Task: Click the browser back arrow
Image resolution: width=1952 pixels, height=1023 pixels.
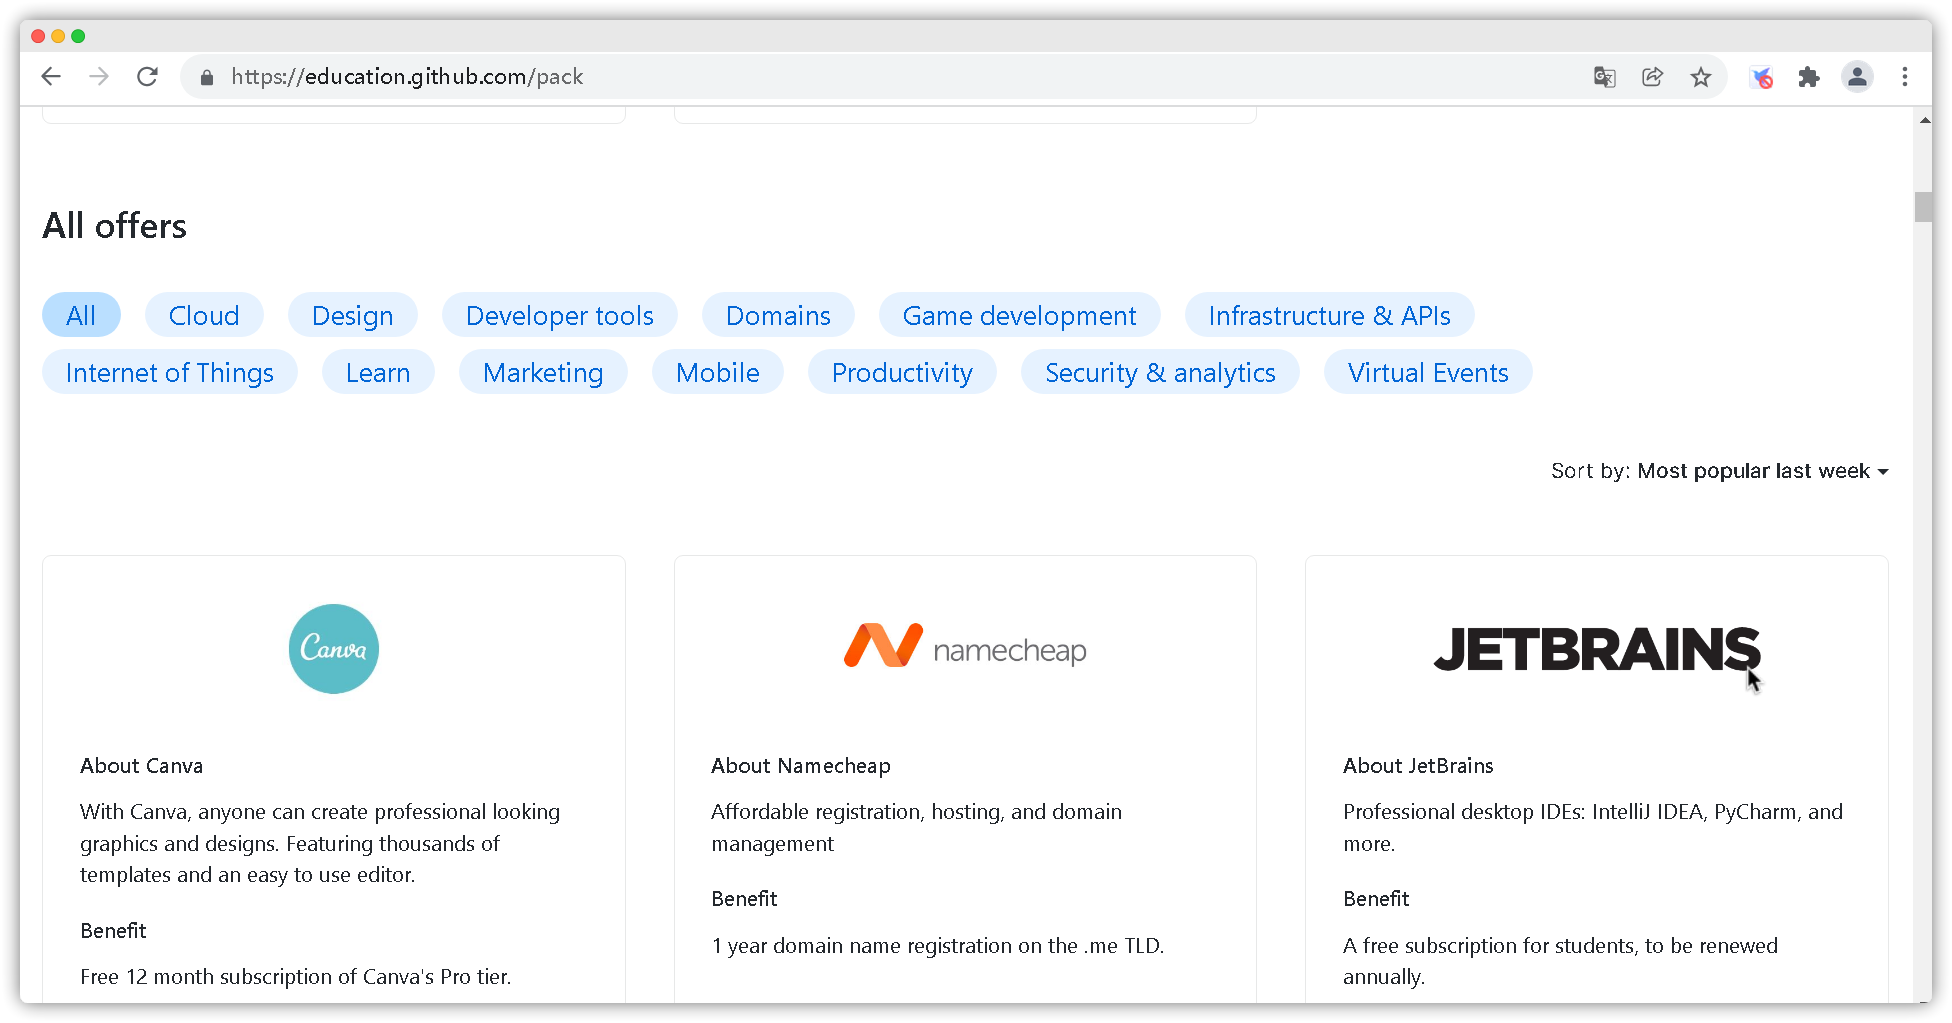Action: click(51, 76)
